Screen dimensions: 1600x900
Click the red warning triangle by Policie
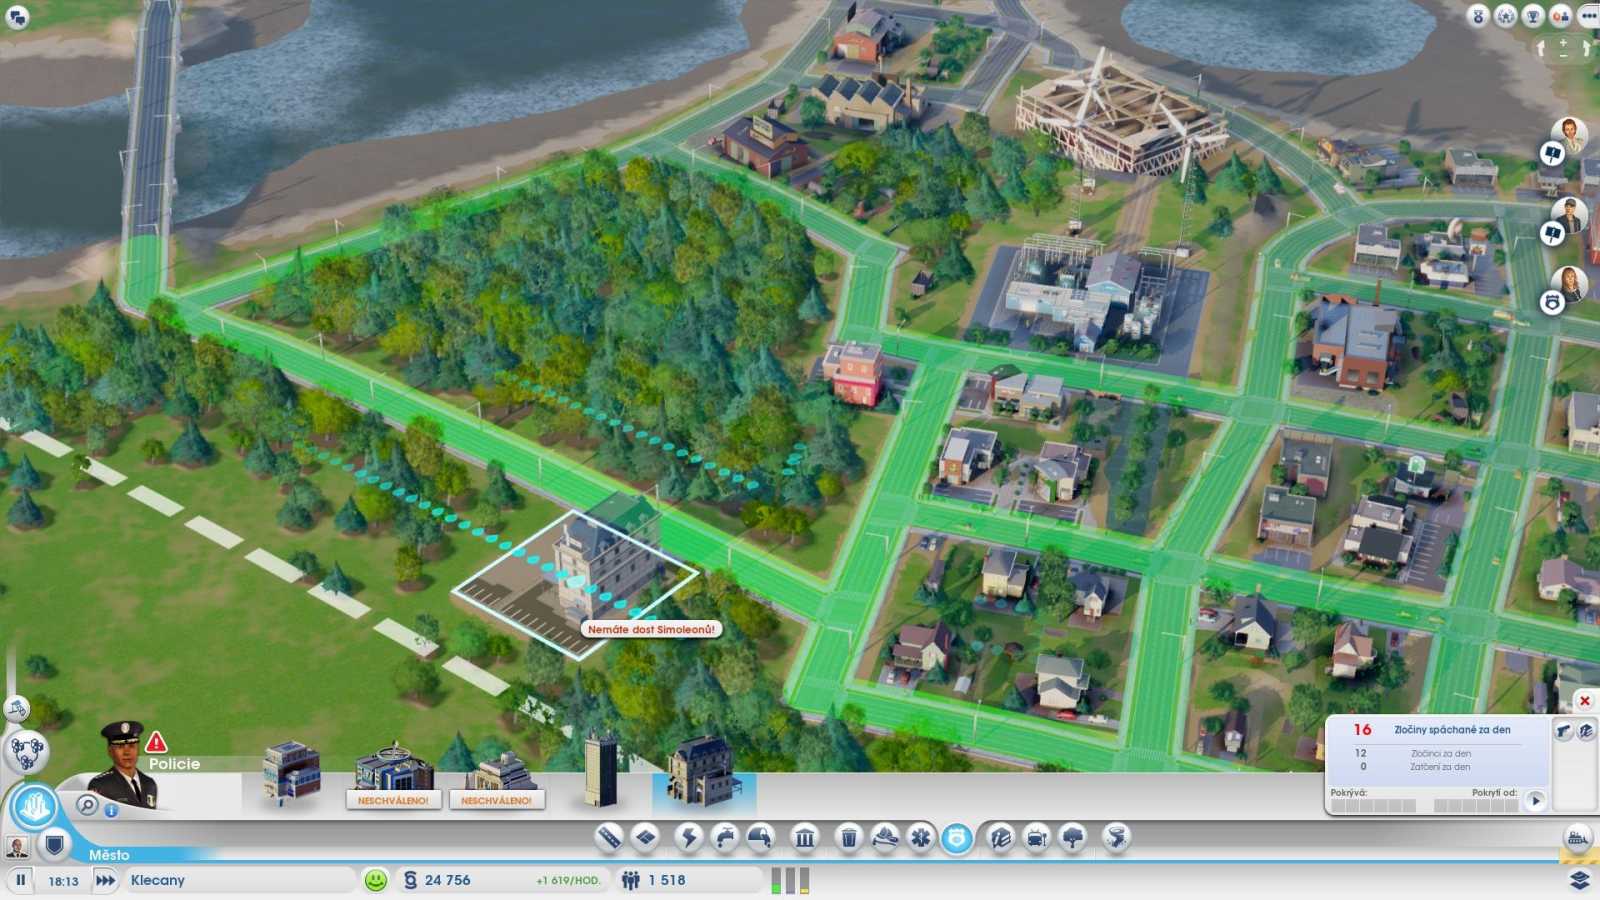point(156,742)
